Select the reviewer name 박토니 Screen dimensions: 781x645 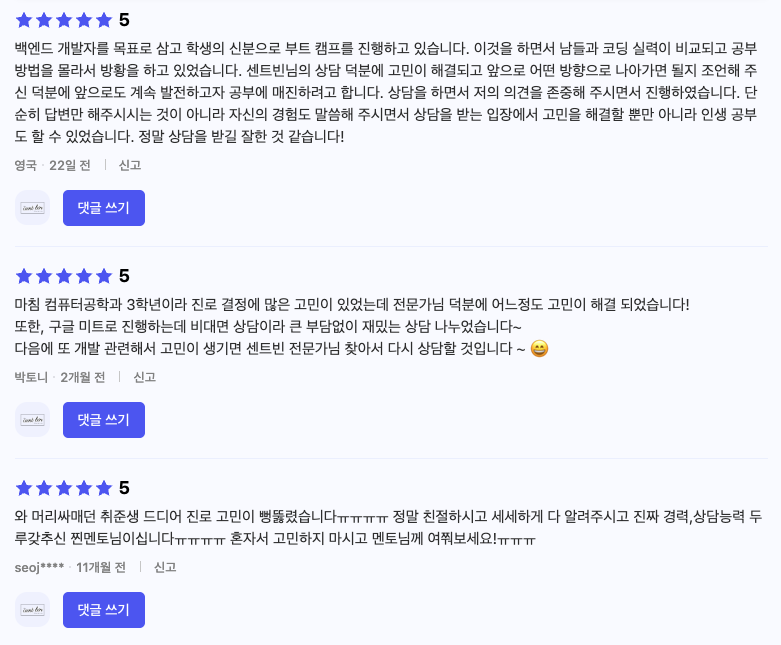click(x=31, y=378)
